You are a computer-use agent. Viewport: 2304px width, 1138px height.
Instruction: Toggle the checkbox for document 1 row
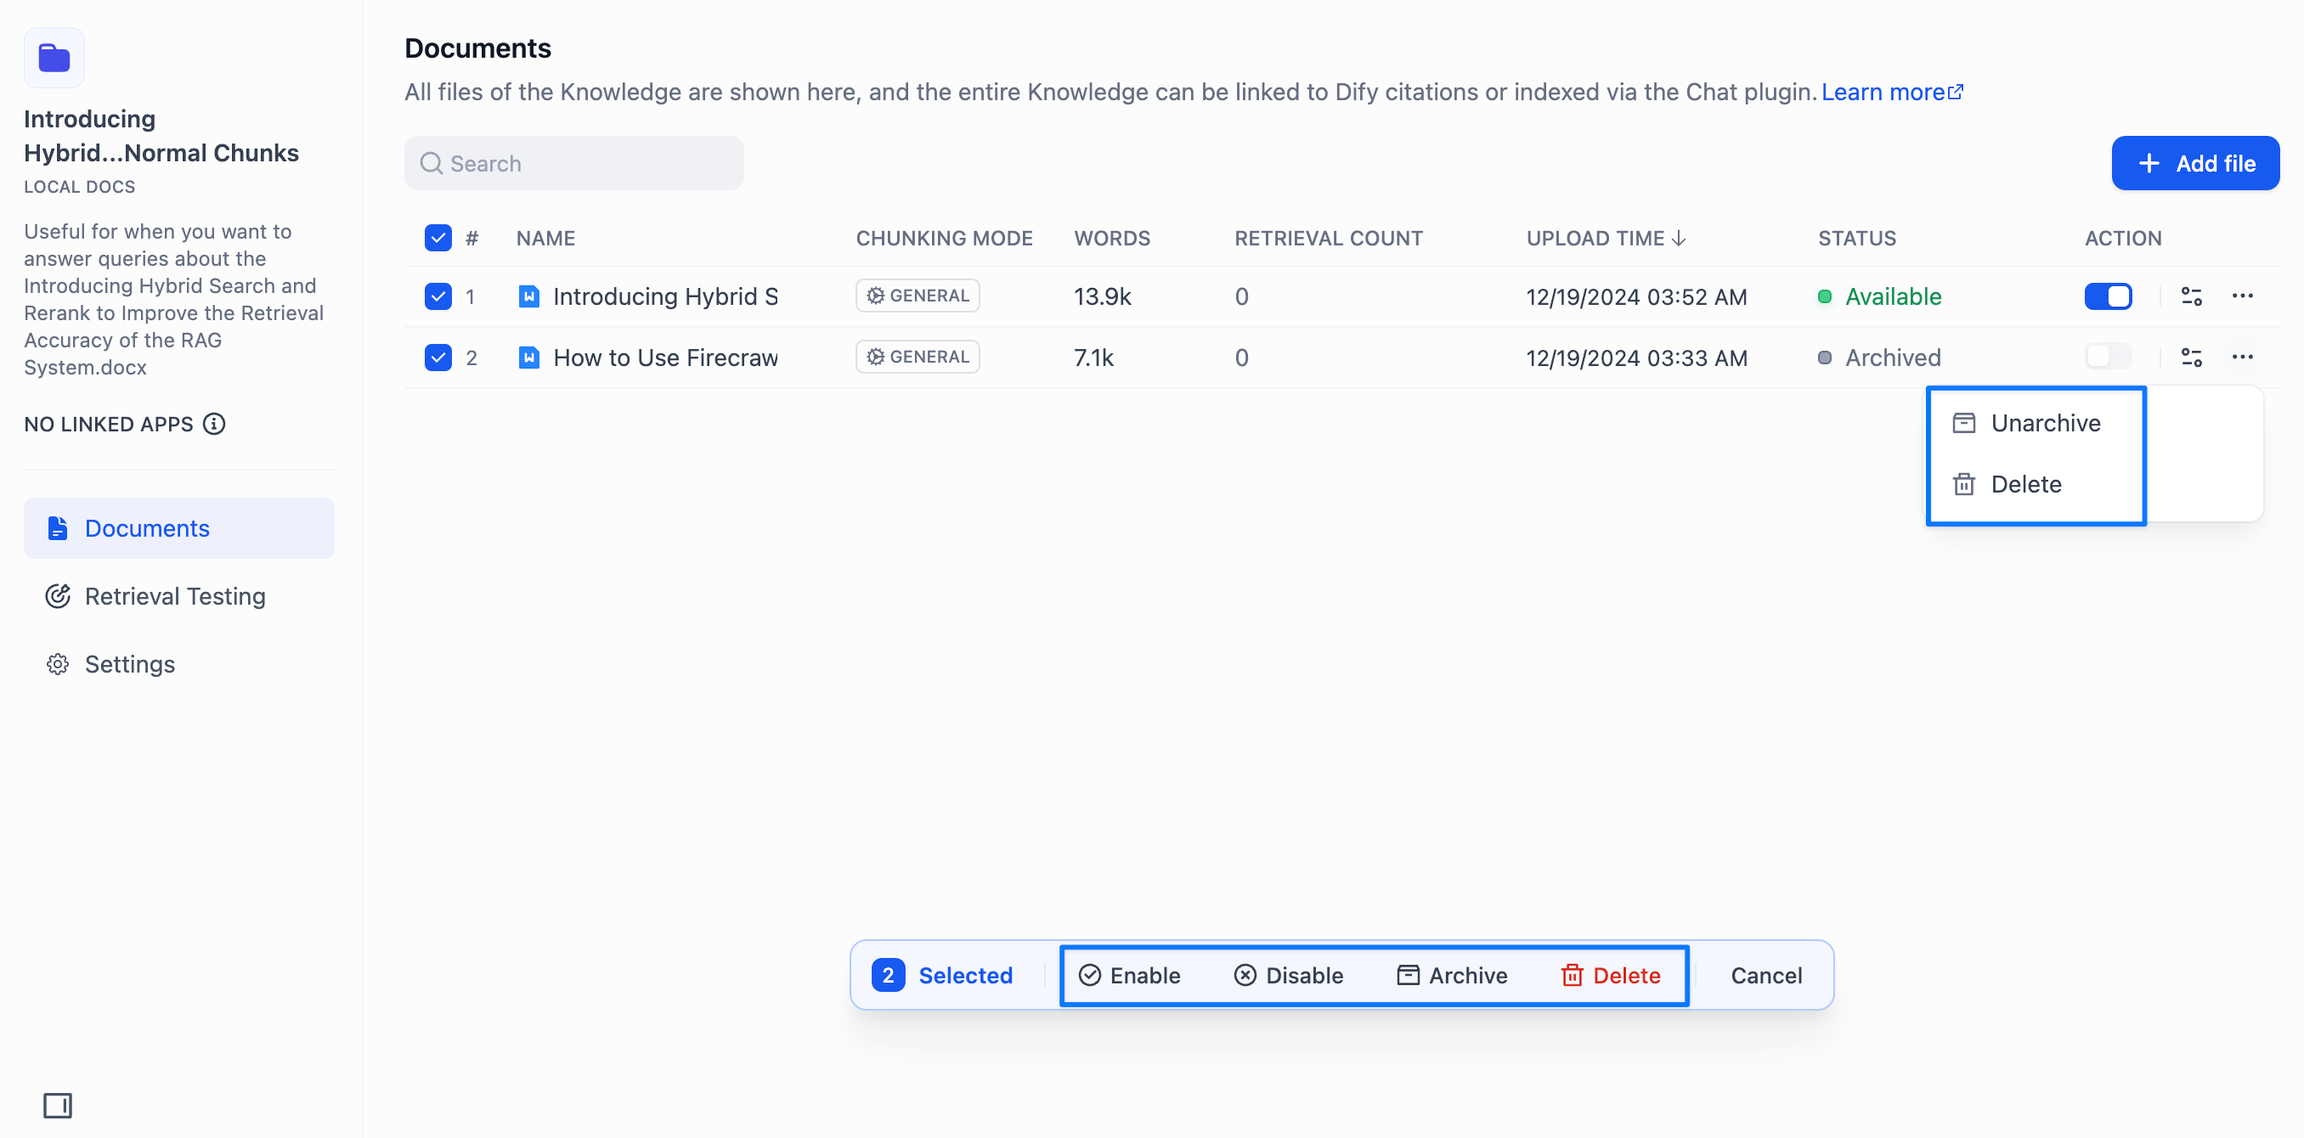(x=438, y=296)
